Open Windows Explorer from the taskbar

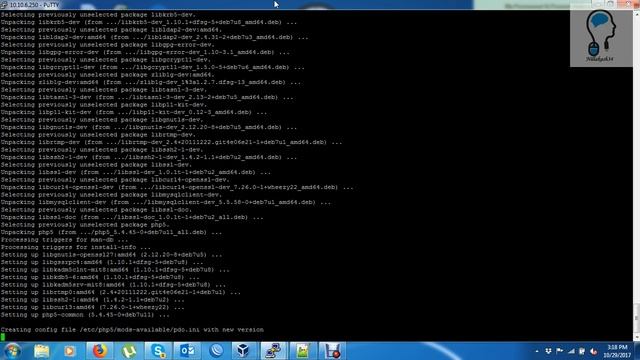(x=42, y=351)
